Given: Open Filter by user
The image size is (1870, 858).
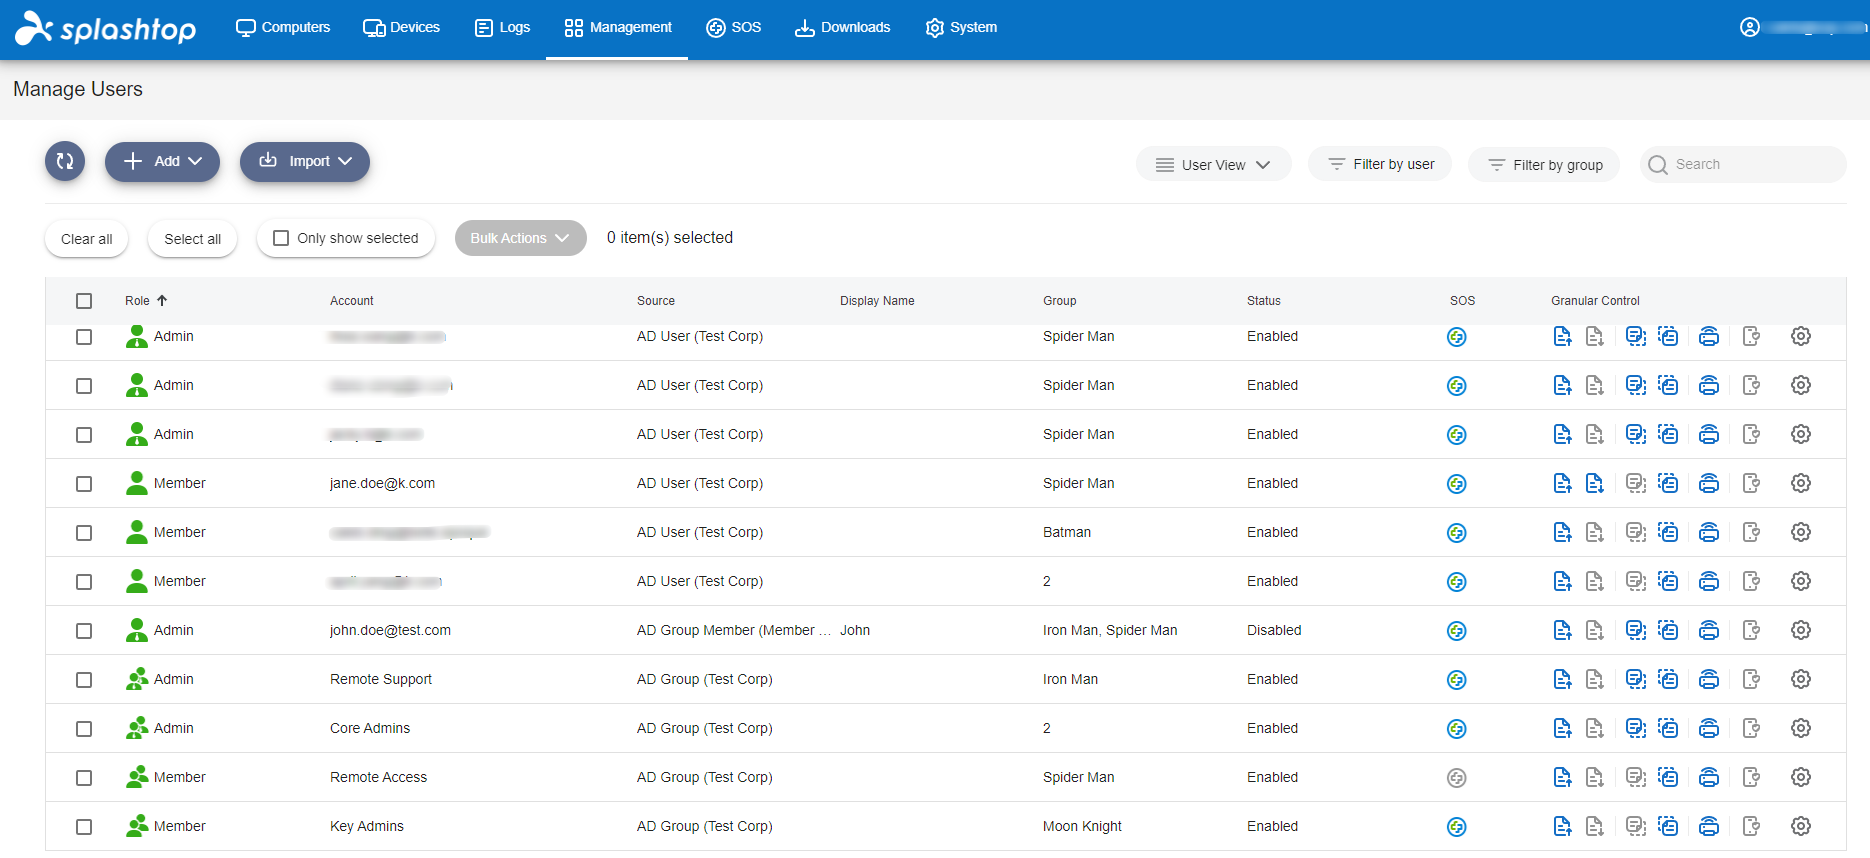Looking at the screenshot, I should (x=1380, y=164).
